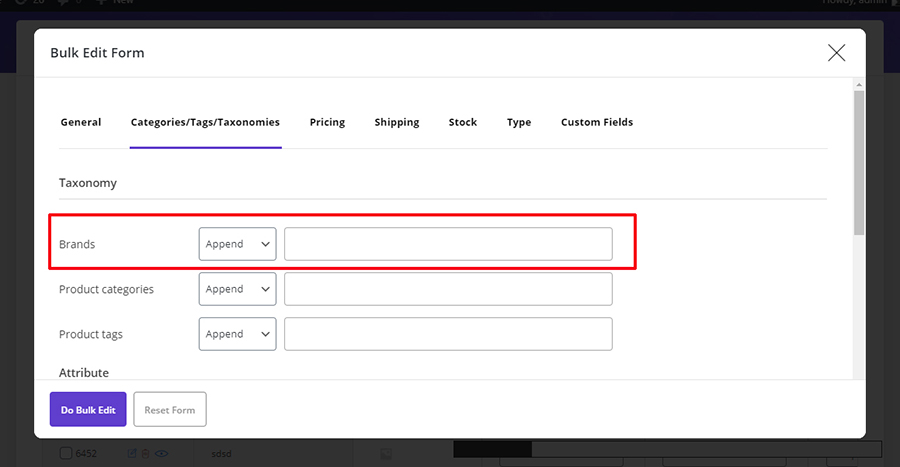Focus the Product tags text field
The width and height of the screenshot is (900, 467).
(x=448, y=334)
